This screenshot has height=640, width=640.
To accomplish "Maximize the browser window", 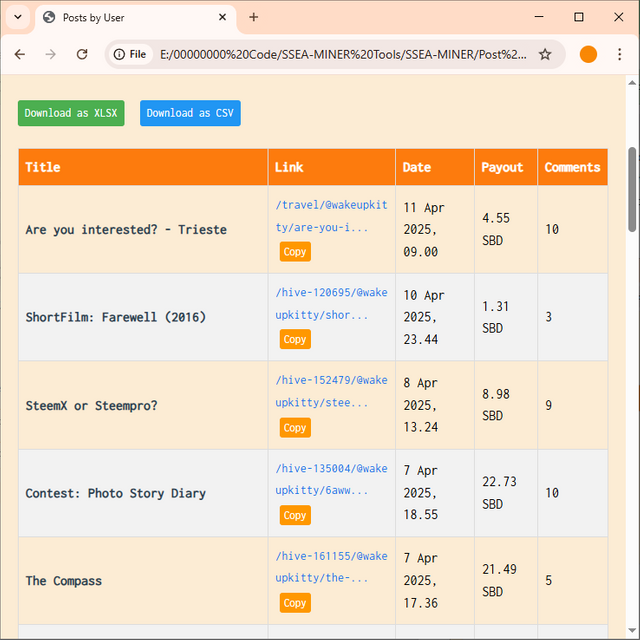I will coord(579,17).
